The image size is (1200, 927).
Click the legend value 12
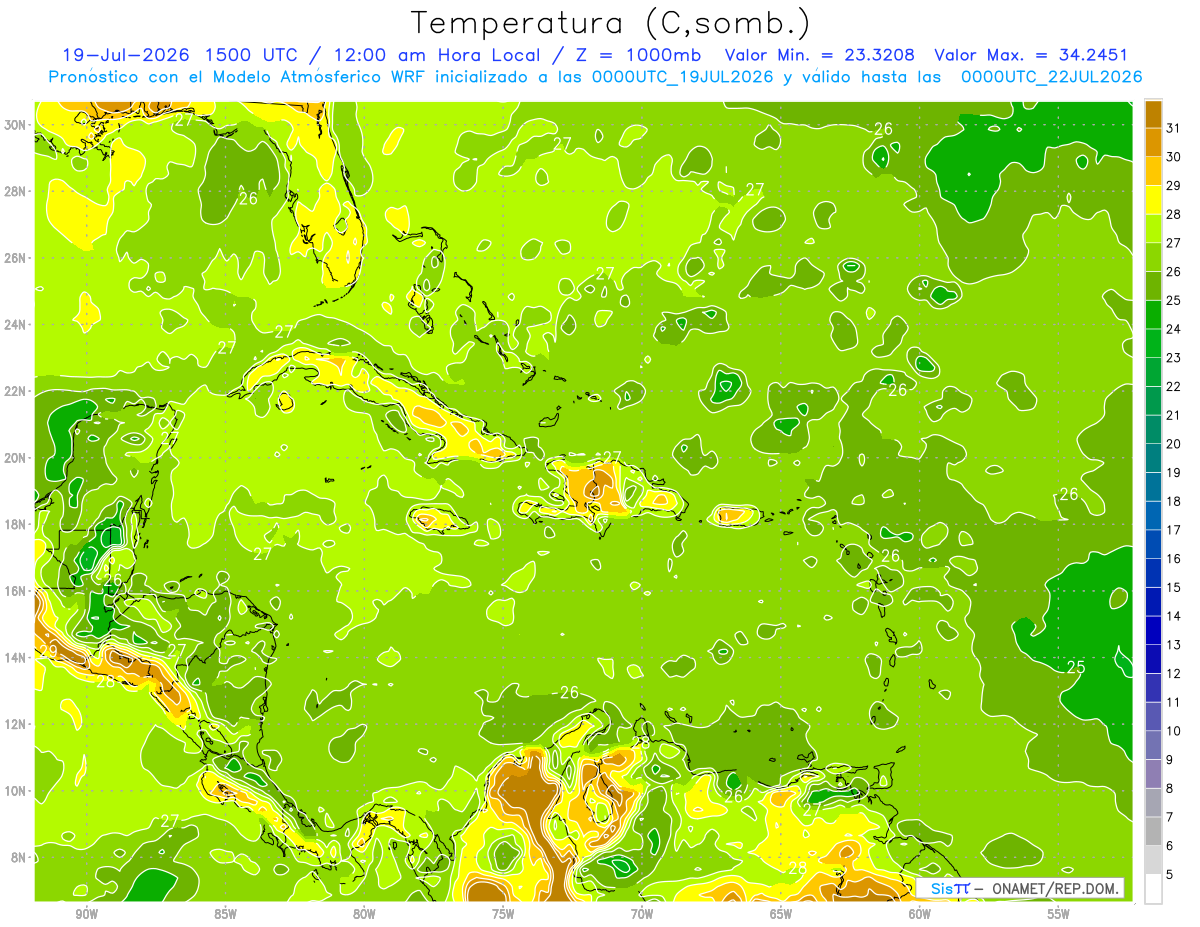point(1173,674)
